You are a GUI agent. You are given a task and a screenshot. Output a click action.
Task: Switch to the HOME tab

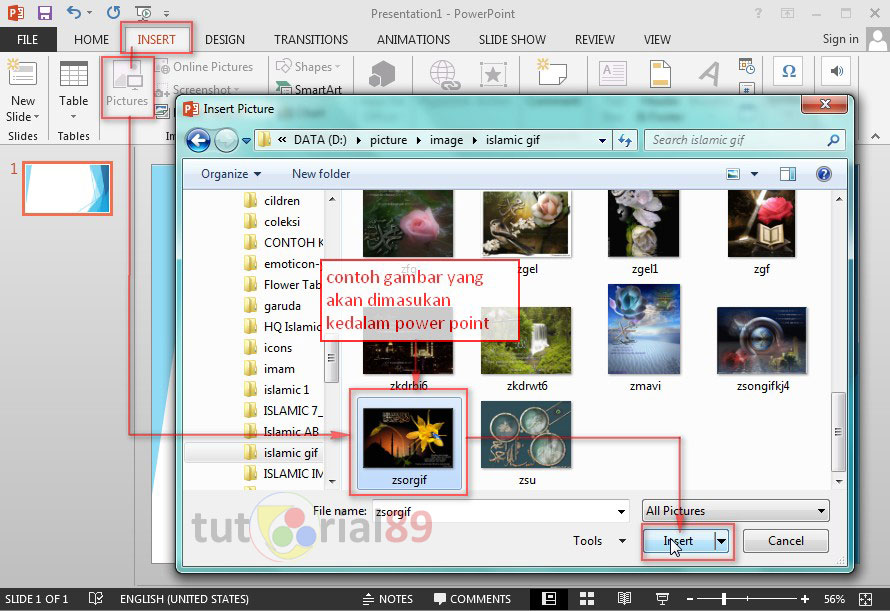[x=91, y=39]
